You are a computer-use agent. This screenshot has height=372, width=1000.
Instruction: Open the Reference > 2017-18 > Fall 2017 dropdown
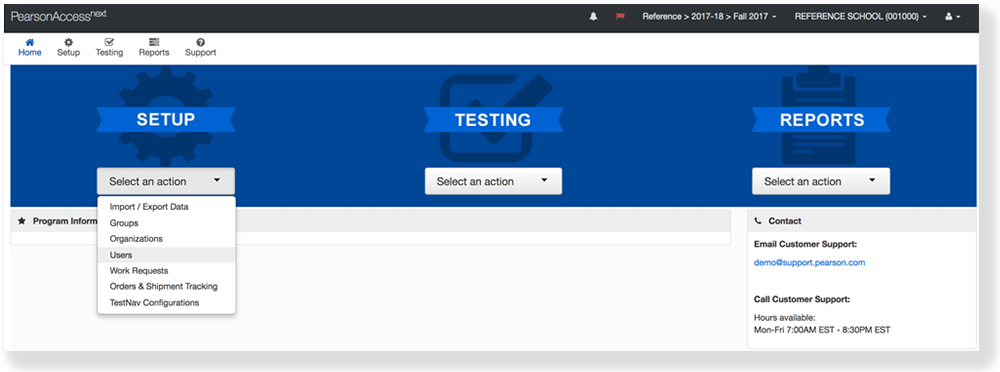tap(709, 17)
